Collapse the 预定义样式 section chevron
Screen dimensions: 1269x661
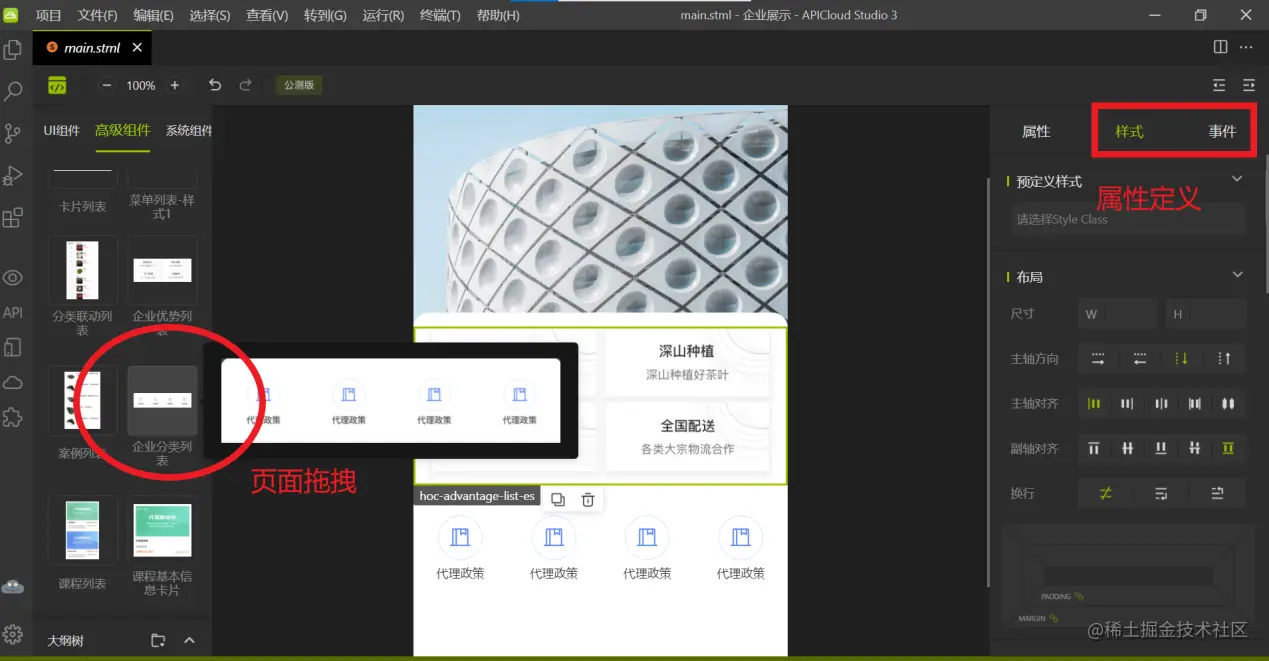click(x=1237, y=178)
